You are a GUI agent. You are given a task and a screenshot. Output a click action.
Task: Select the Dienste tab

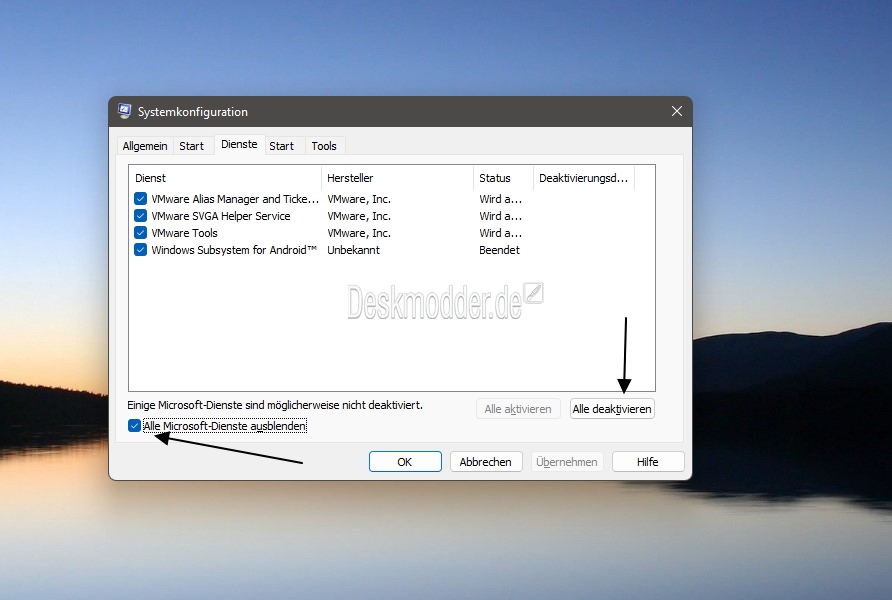tap(239, 144)
